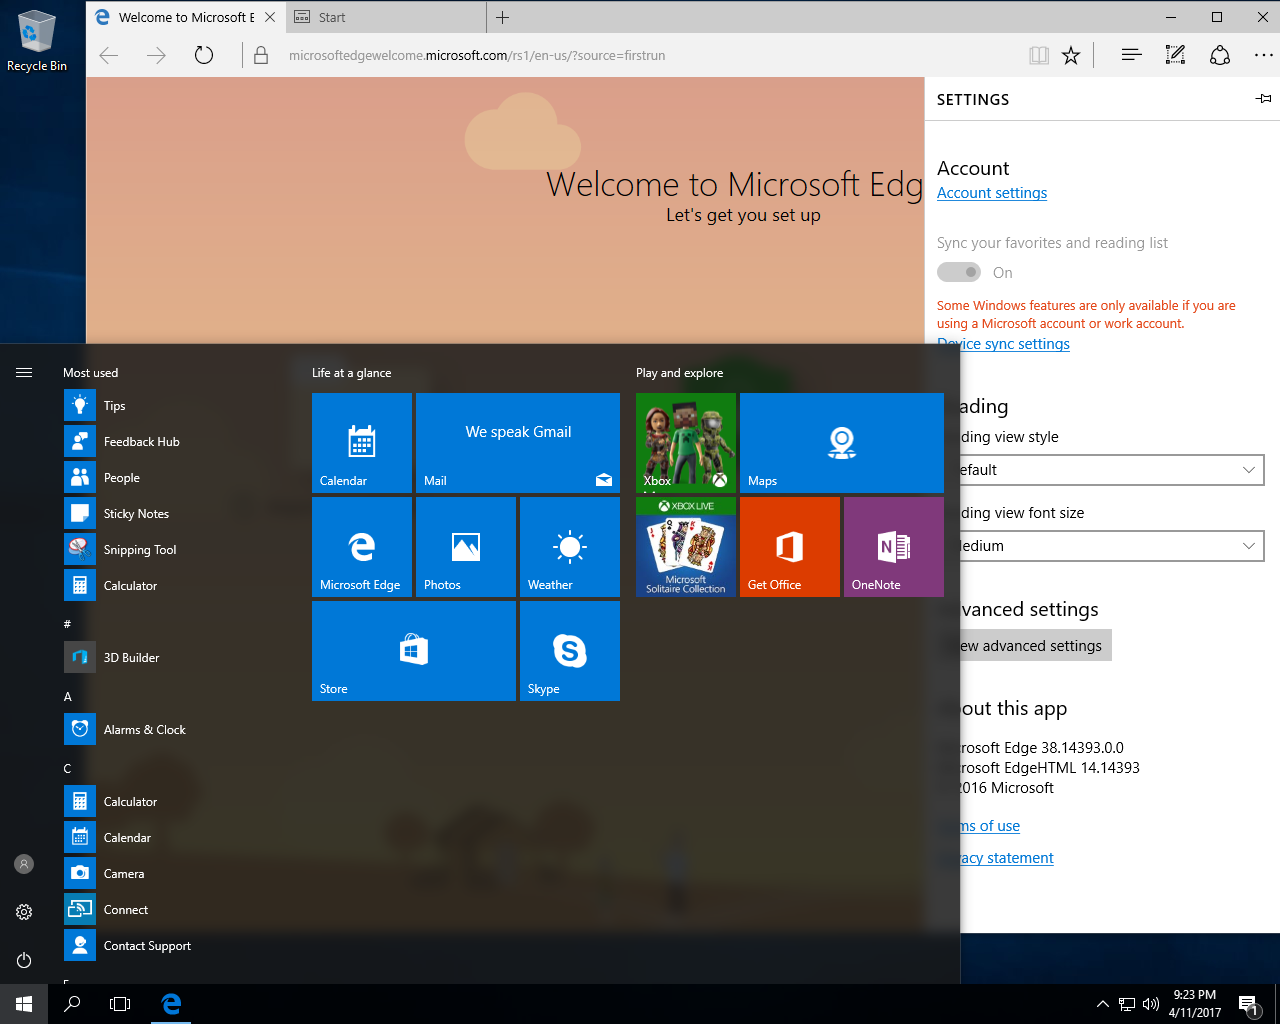Image resolution: width=1280 pixels, height=1024 pixels.
Task: Open taskbar Search
Action: click(x=72, y=1004)
